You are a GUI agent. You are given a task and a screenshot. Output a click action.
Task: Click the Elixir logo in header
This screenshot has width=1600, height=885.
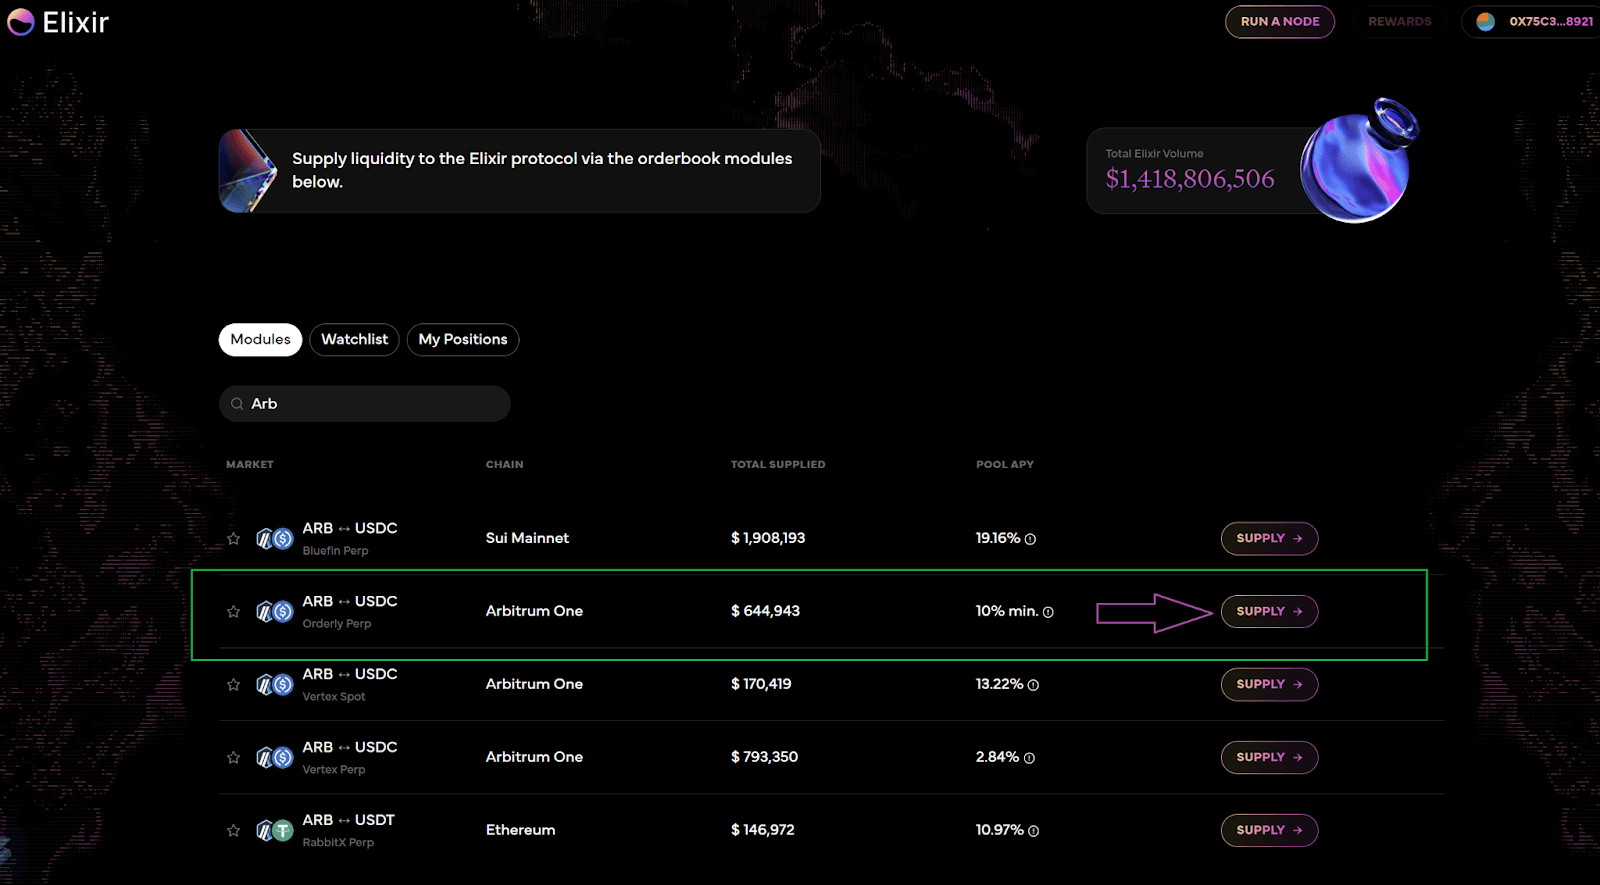coord(58,22)
